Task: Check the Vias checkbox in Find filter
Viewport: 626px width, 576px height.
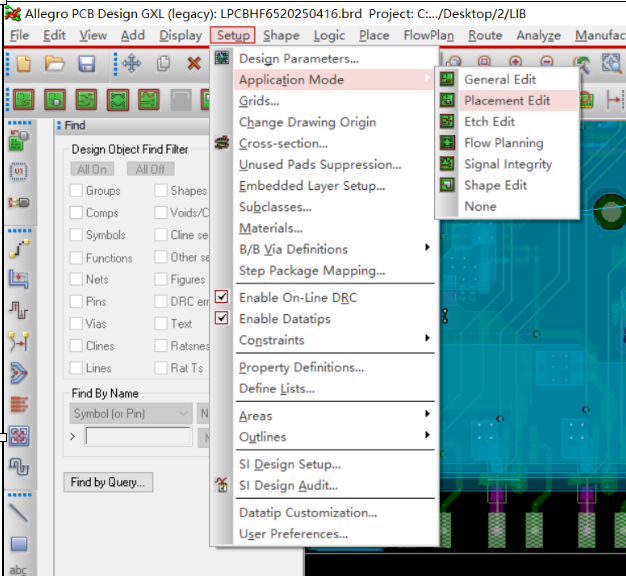Action: coord(76,323)
